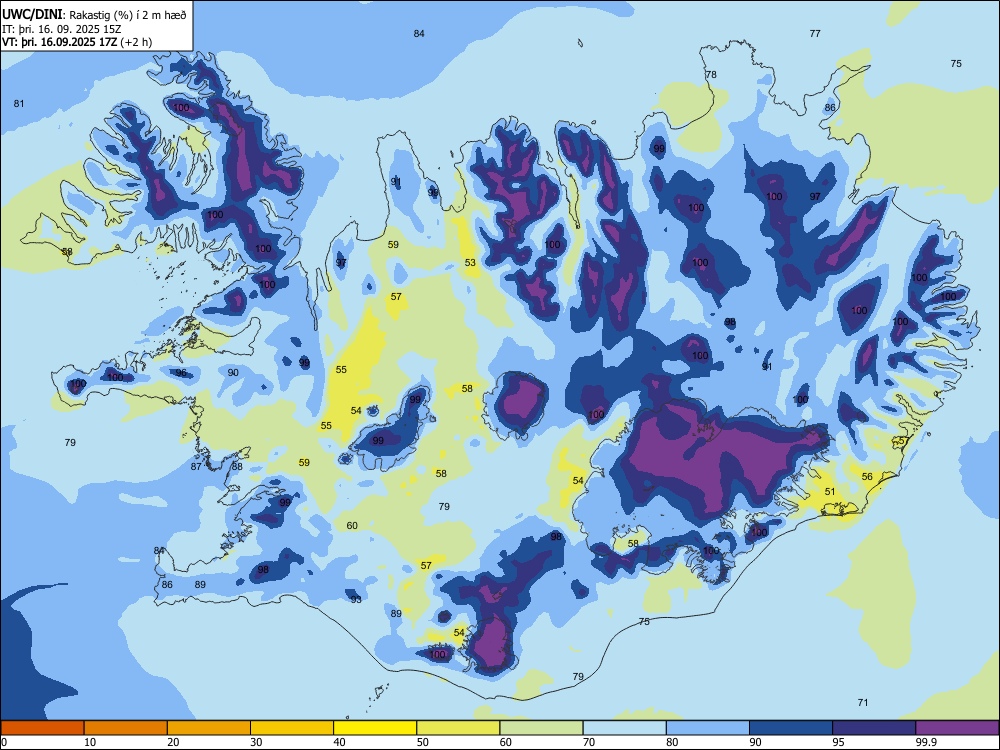
Task: Select the dark blue 90–95 legend swatch
Action: (791, 728)
